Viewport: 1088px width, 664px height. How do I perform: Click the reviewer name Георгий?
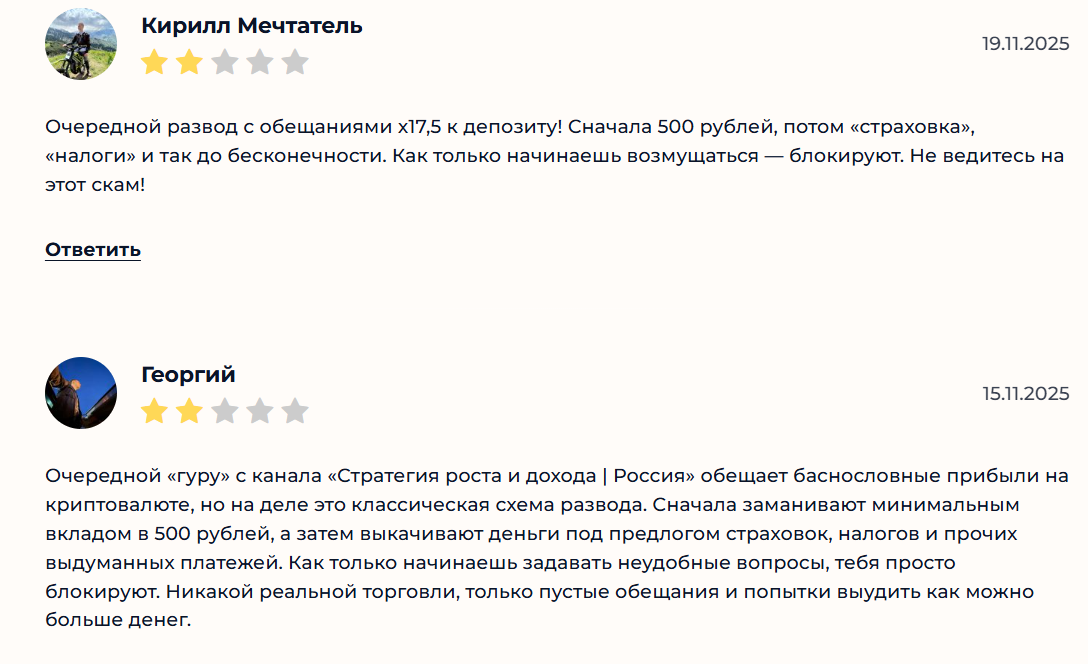tap(189, 375)
